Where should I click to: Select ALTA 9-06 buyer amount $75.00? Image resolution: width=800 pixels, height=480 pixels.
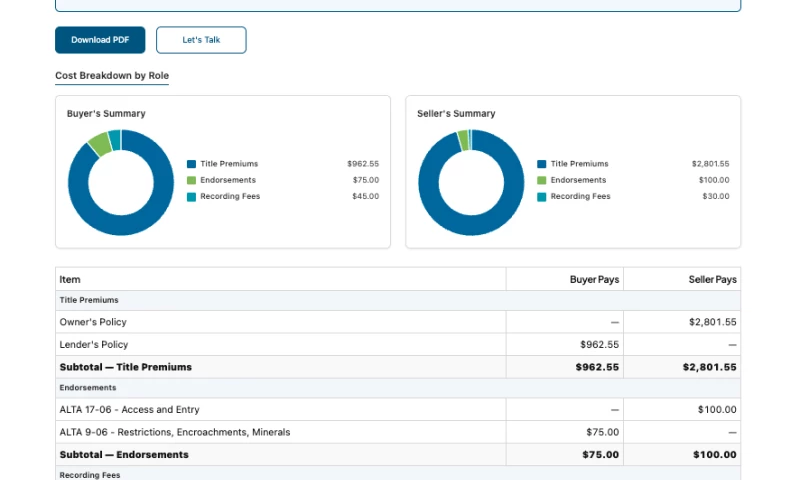[x=602, y=432]
